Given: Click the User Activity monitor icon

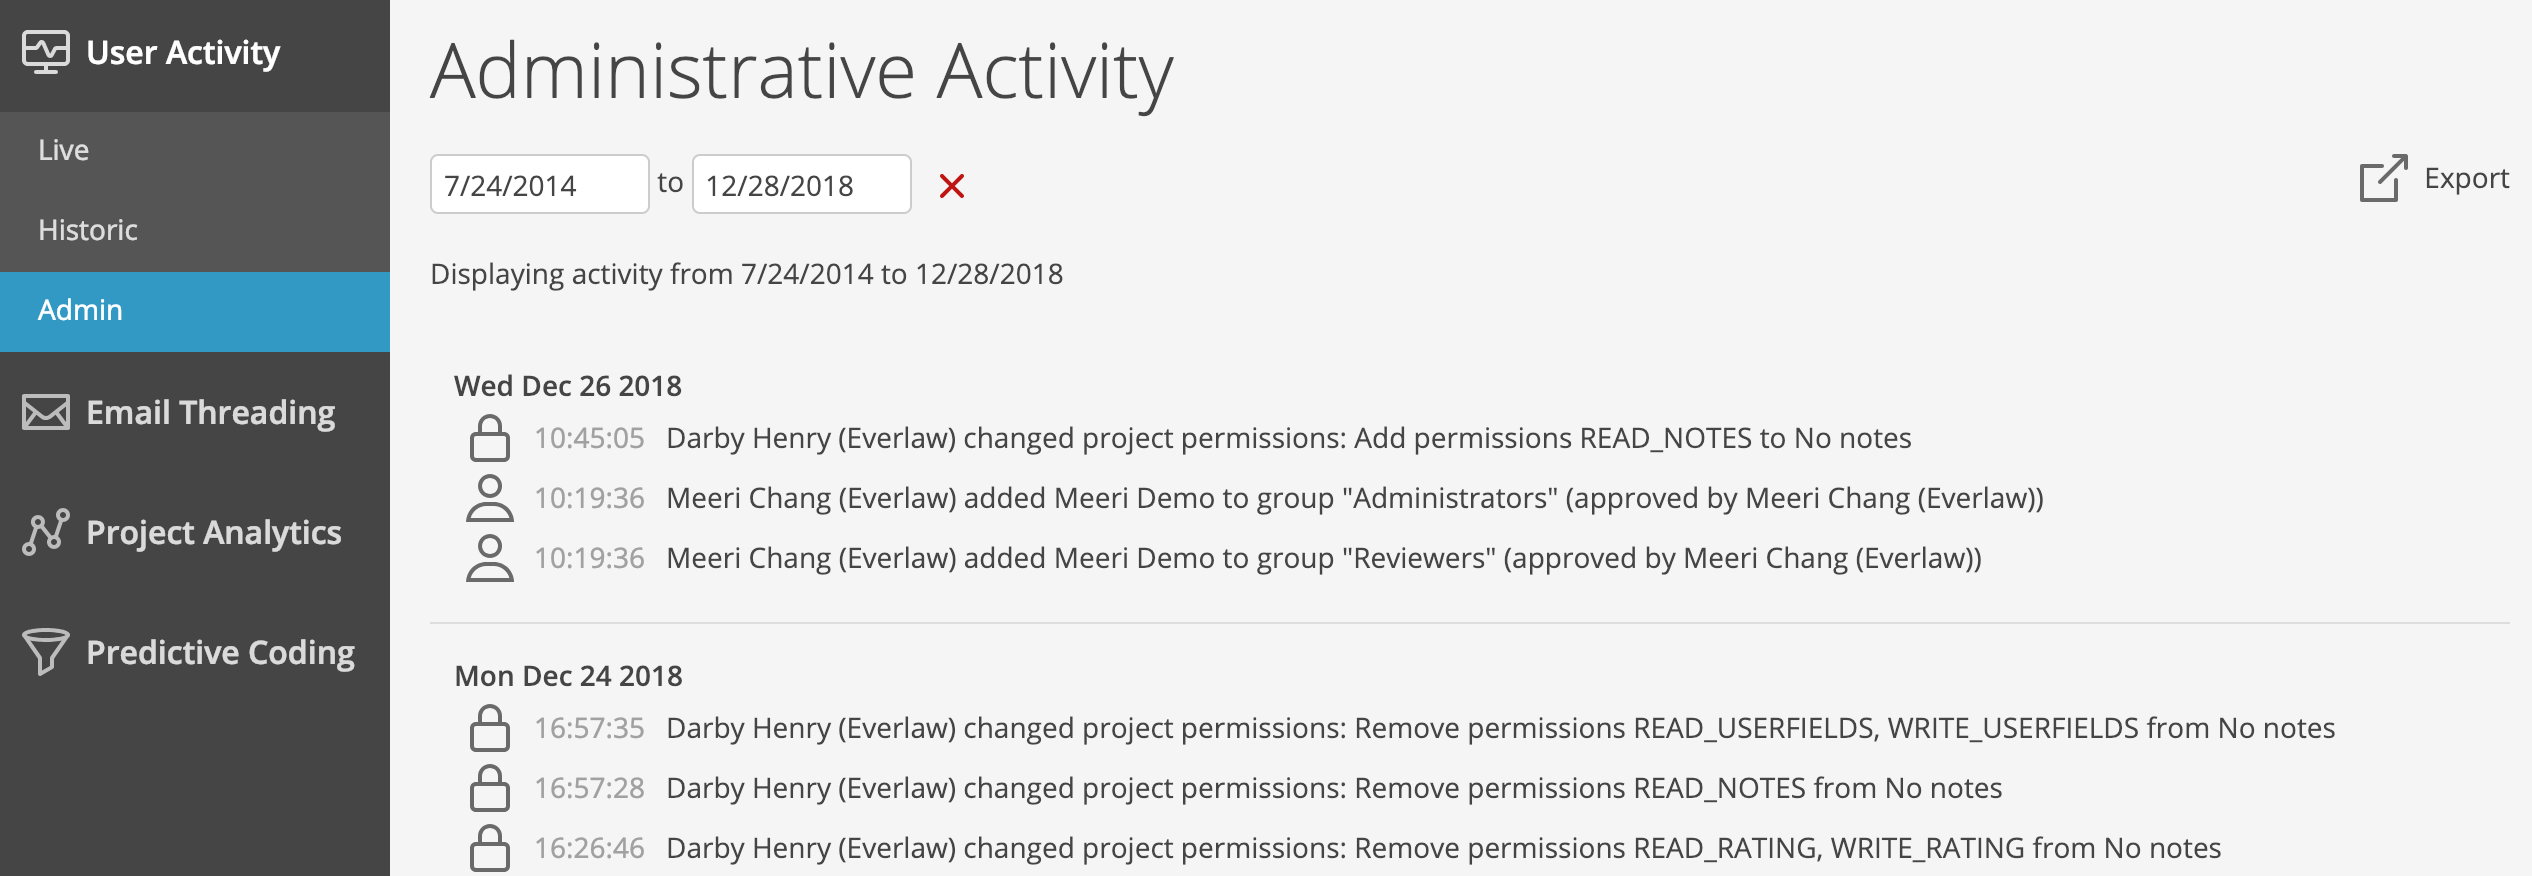Looking at the screenshot, I should [48, 51].
